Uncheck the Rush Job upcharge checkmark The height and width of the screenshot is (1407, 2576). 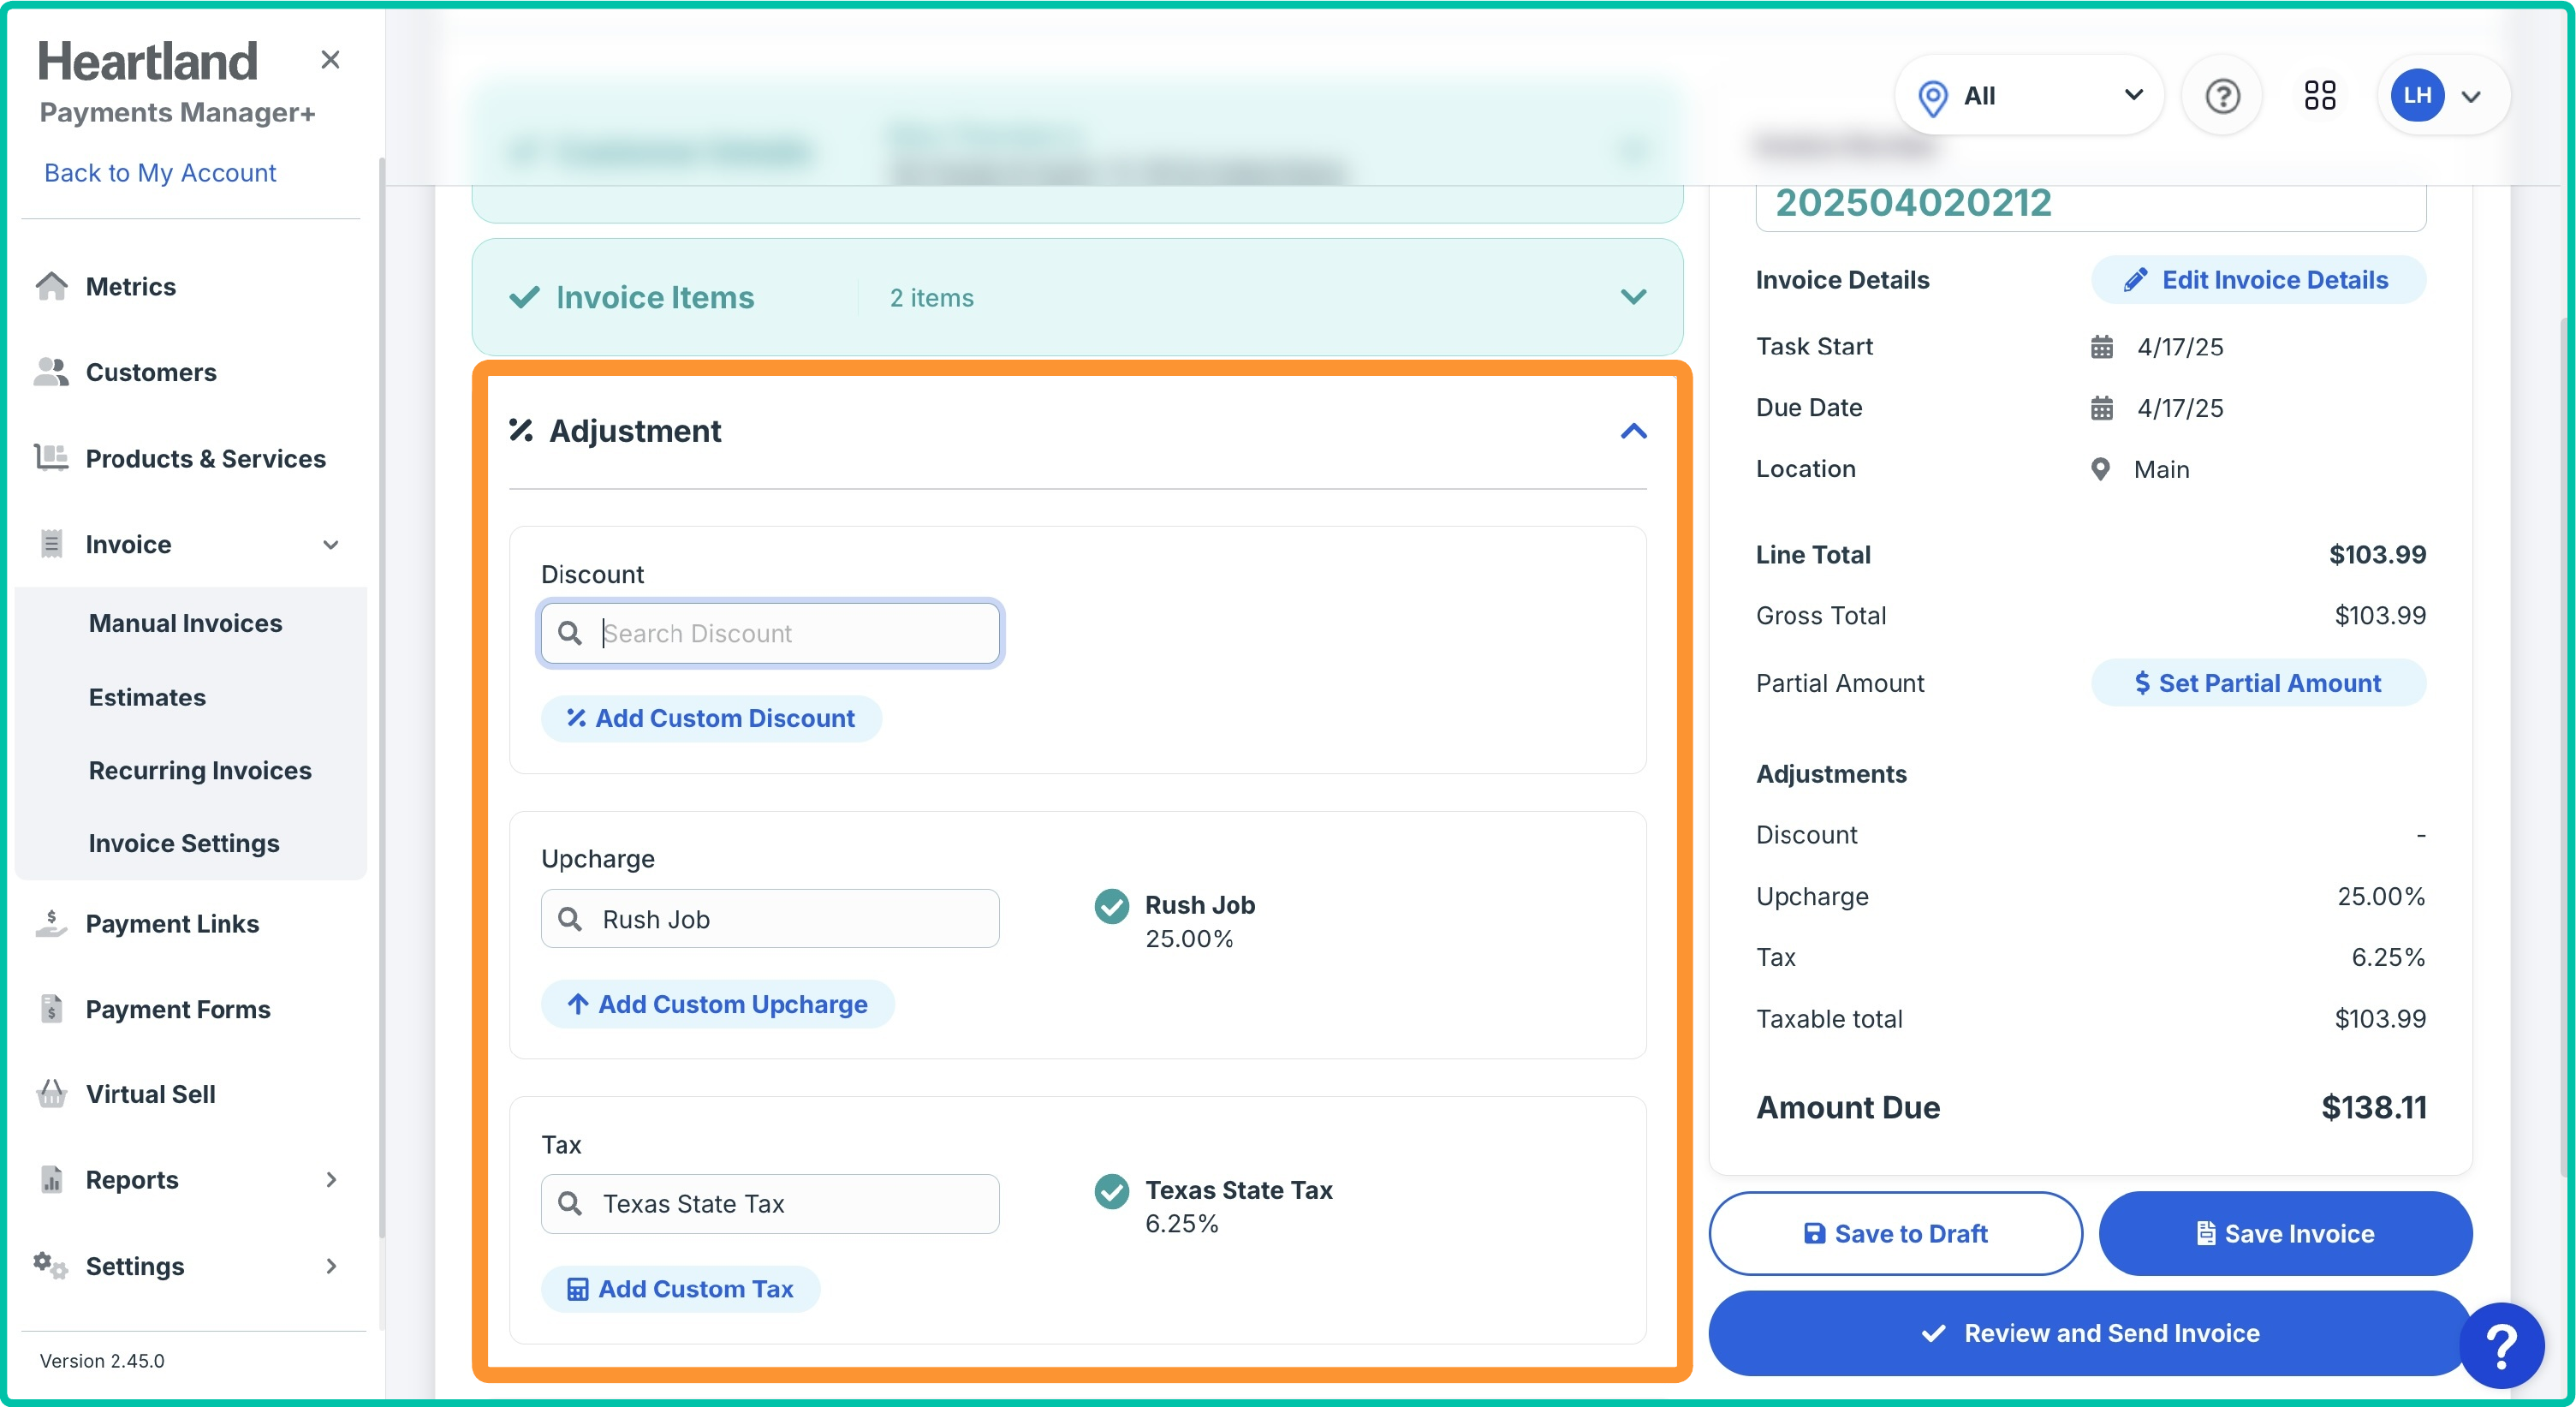coord(1111,906)
